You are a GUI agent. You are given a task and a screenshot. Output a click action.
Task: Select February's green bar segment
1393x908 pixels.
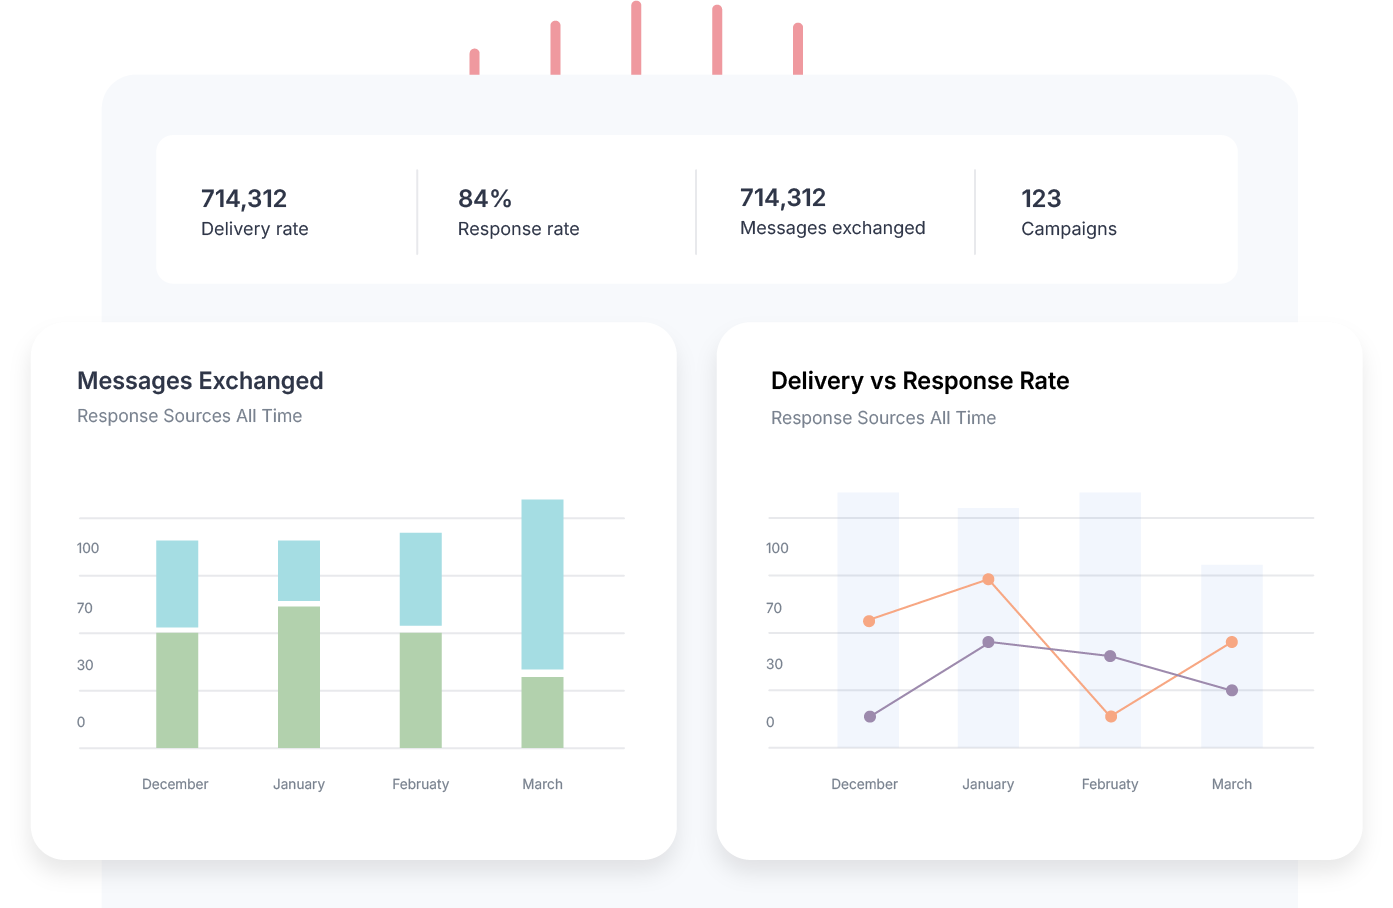tap(420, 690)
